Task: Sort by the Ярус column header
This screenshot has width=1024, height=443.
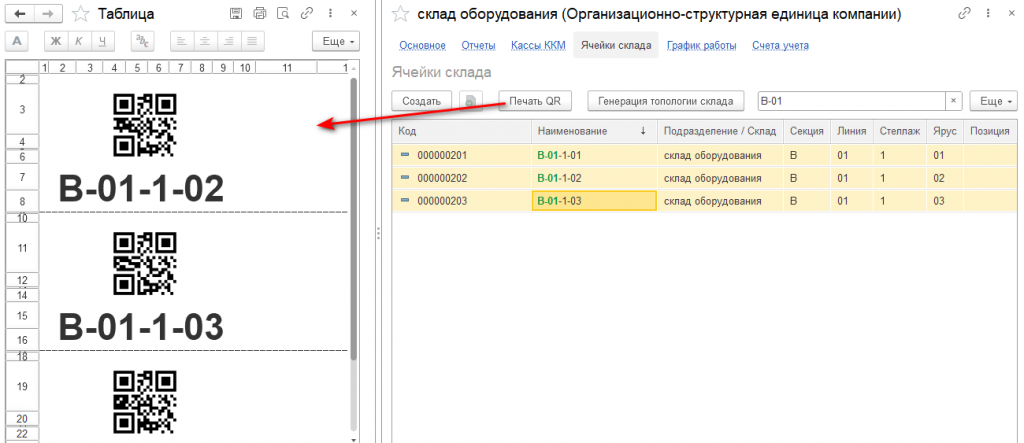Action: (945, 131)
